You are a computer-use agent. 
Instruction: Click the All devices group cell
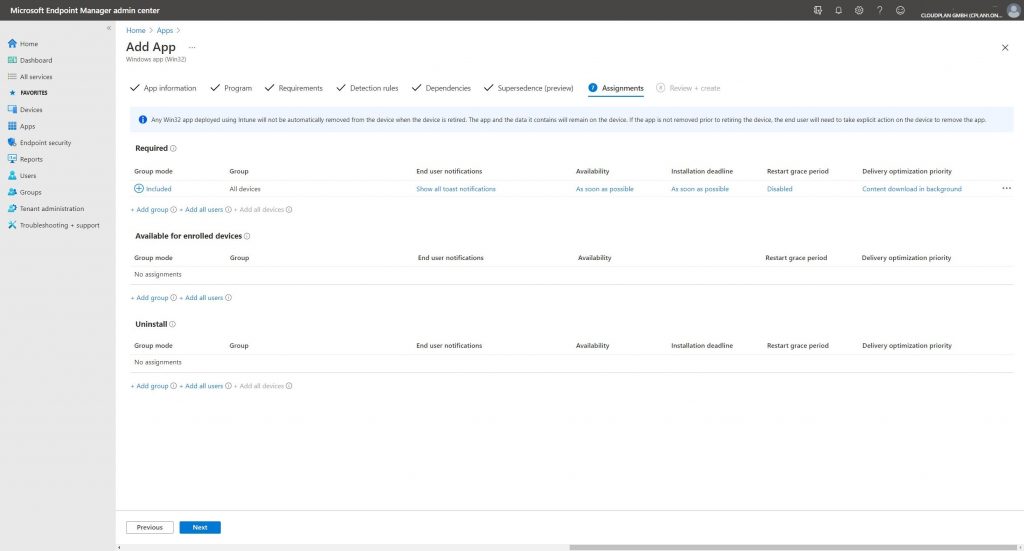[x=245, y=189]
